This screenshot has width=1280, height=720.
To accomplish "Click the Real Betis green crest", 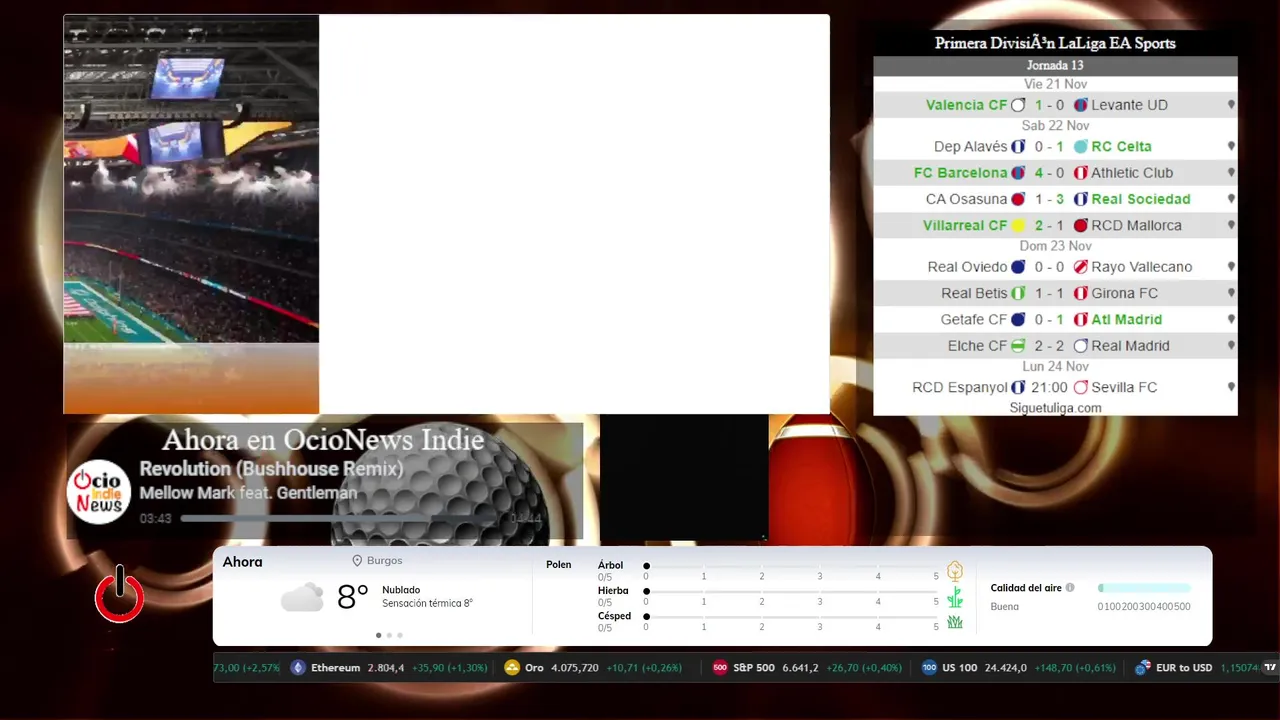I will click(x=1018, y=294).
